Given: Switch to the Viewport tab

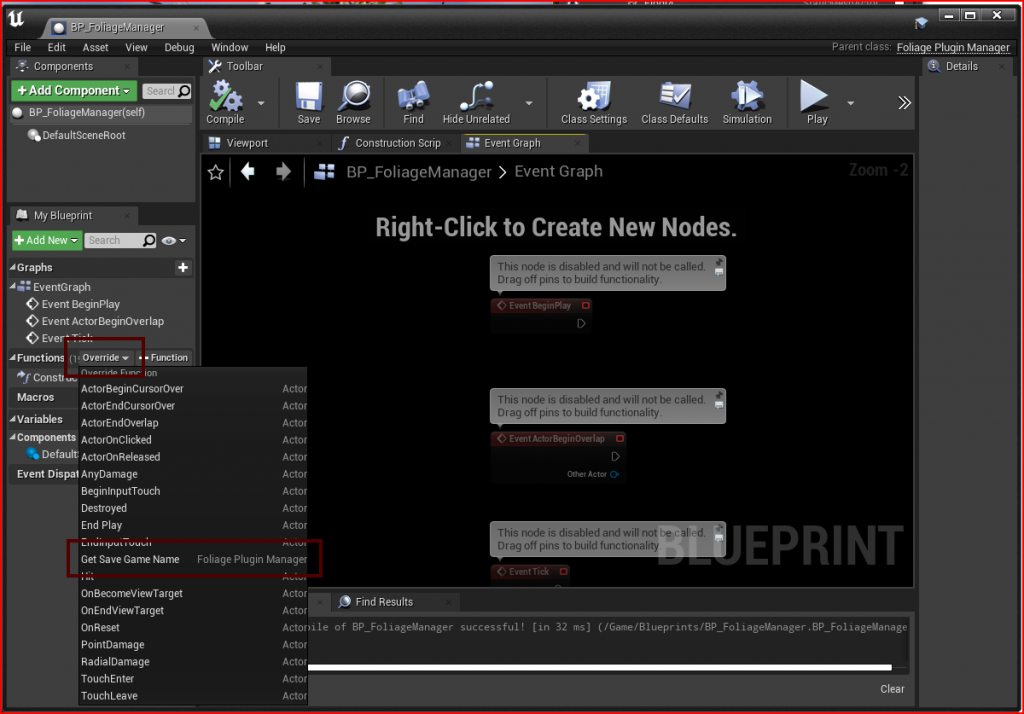Looking at the screenshot, I should [x=247, y=143].
